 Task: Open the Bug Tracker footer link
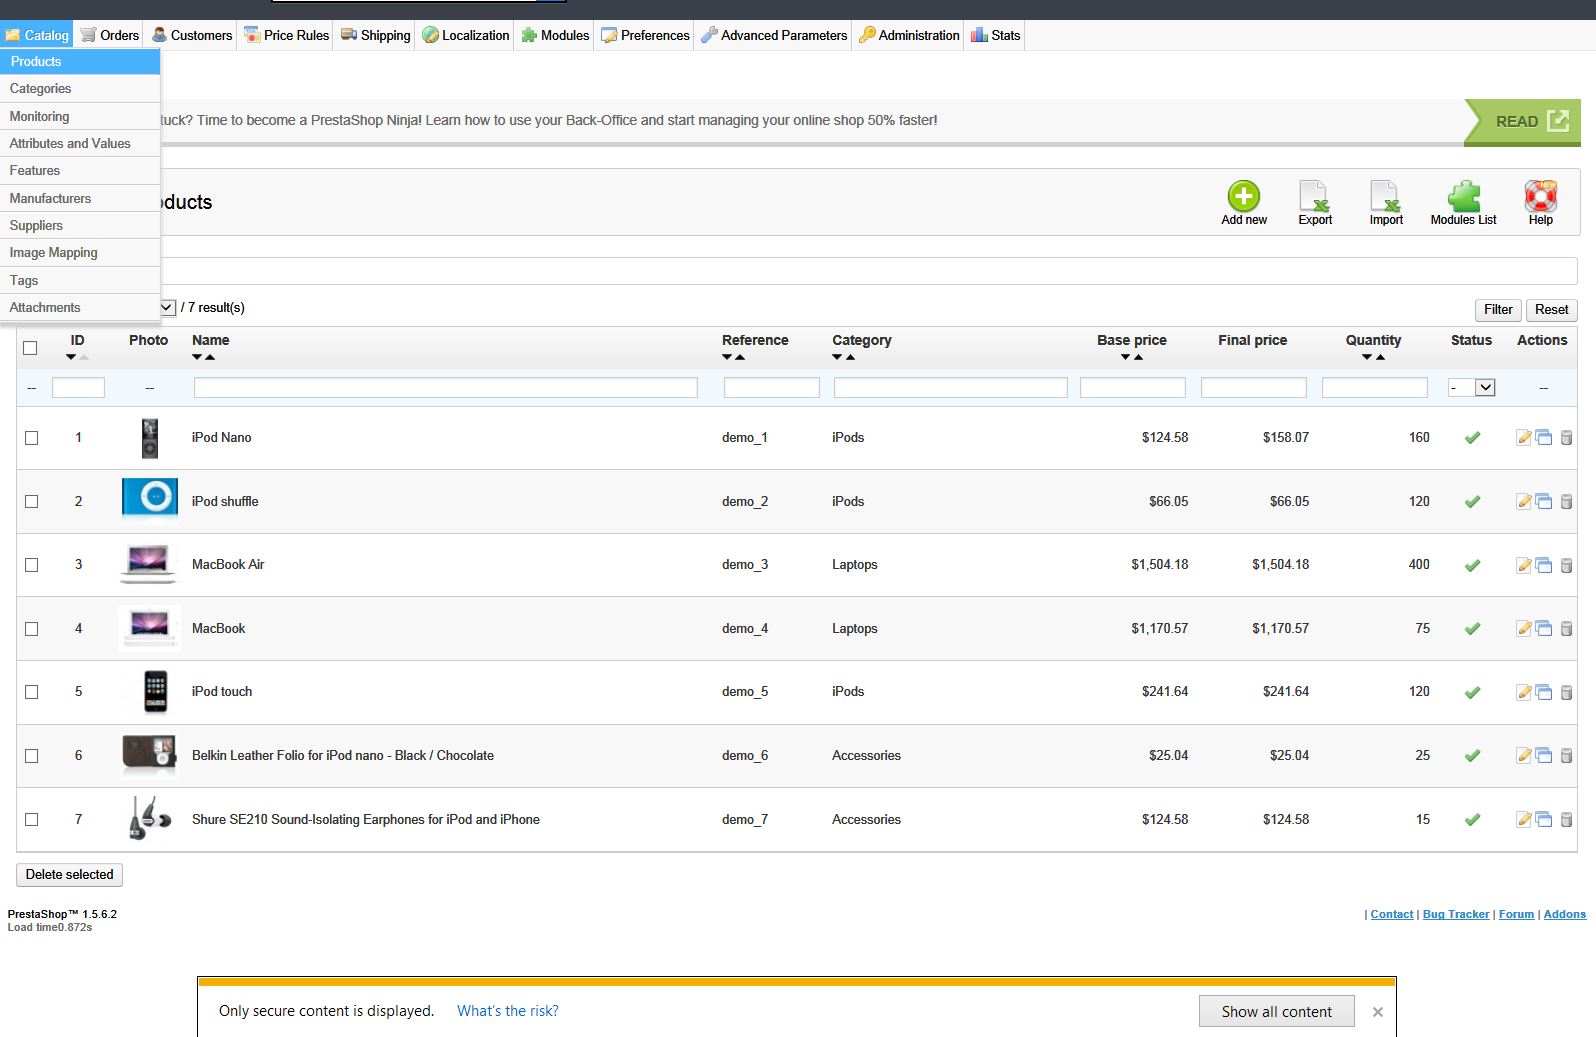pyautogui.click(x=1455, y=914)
